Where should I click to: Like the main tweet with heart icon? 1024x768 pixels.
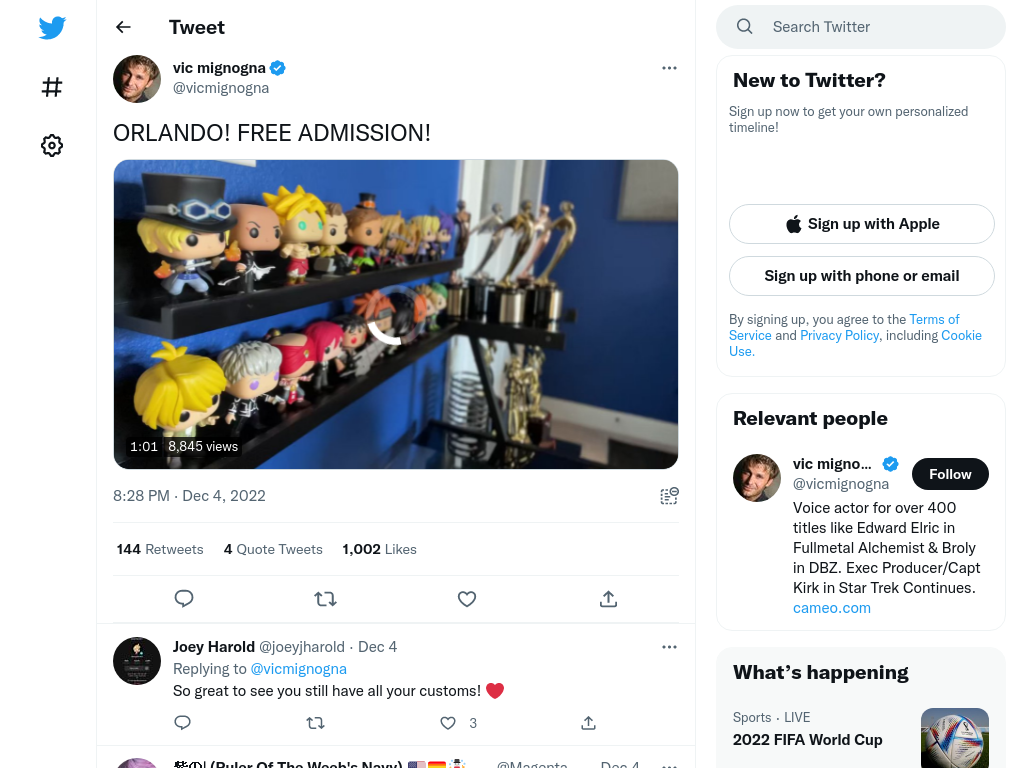click(x=467, y=599)
